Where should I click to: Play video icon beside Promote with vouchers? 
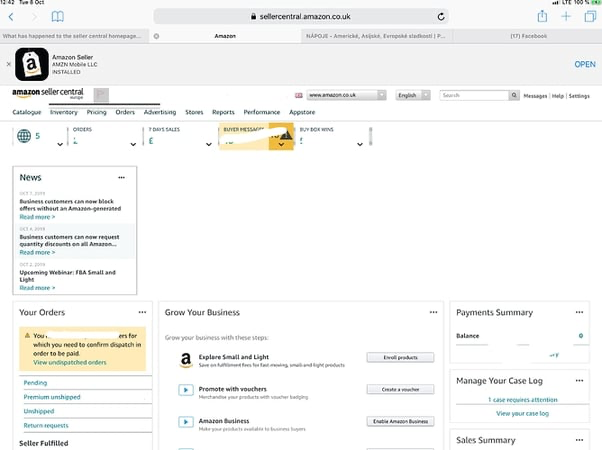[186, 390]
